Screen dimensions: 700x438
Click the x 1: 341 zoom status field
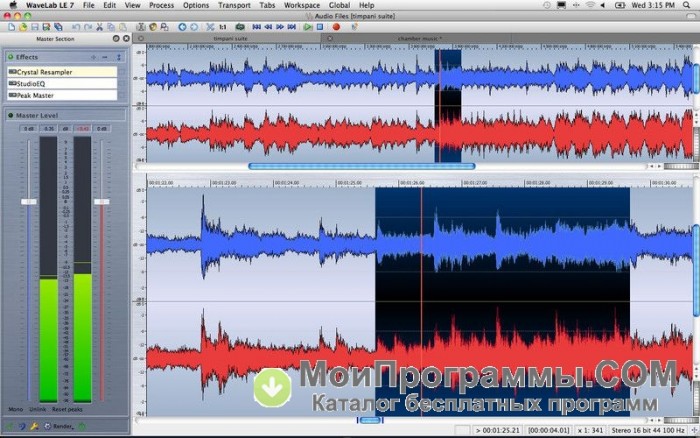pos(590,430)
